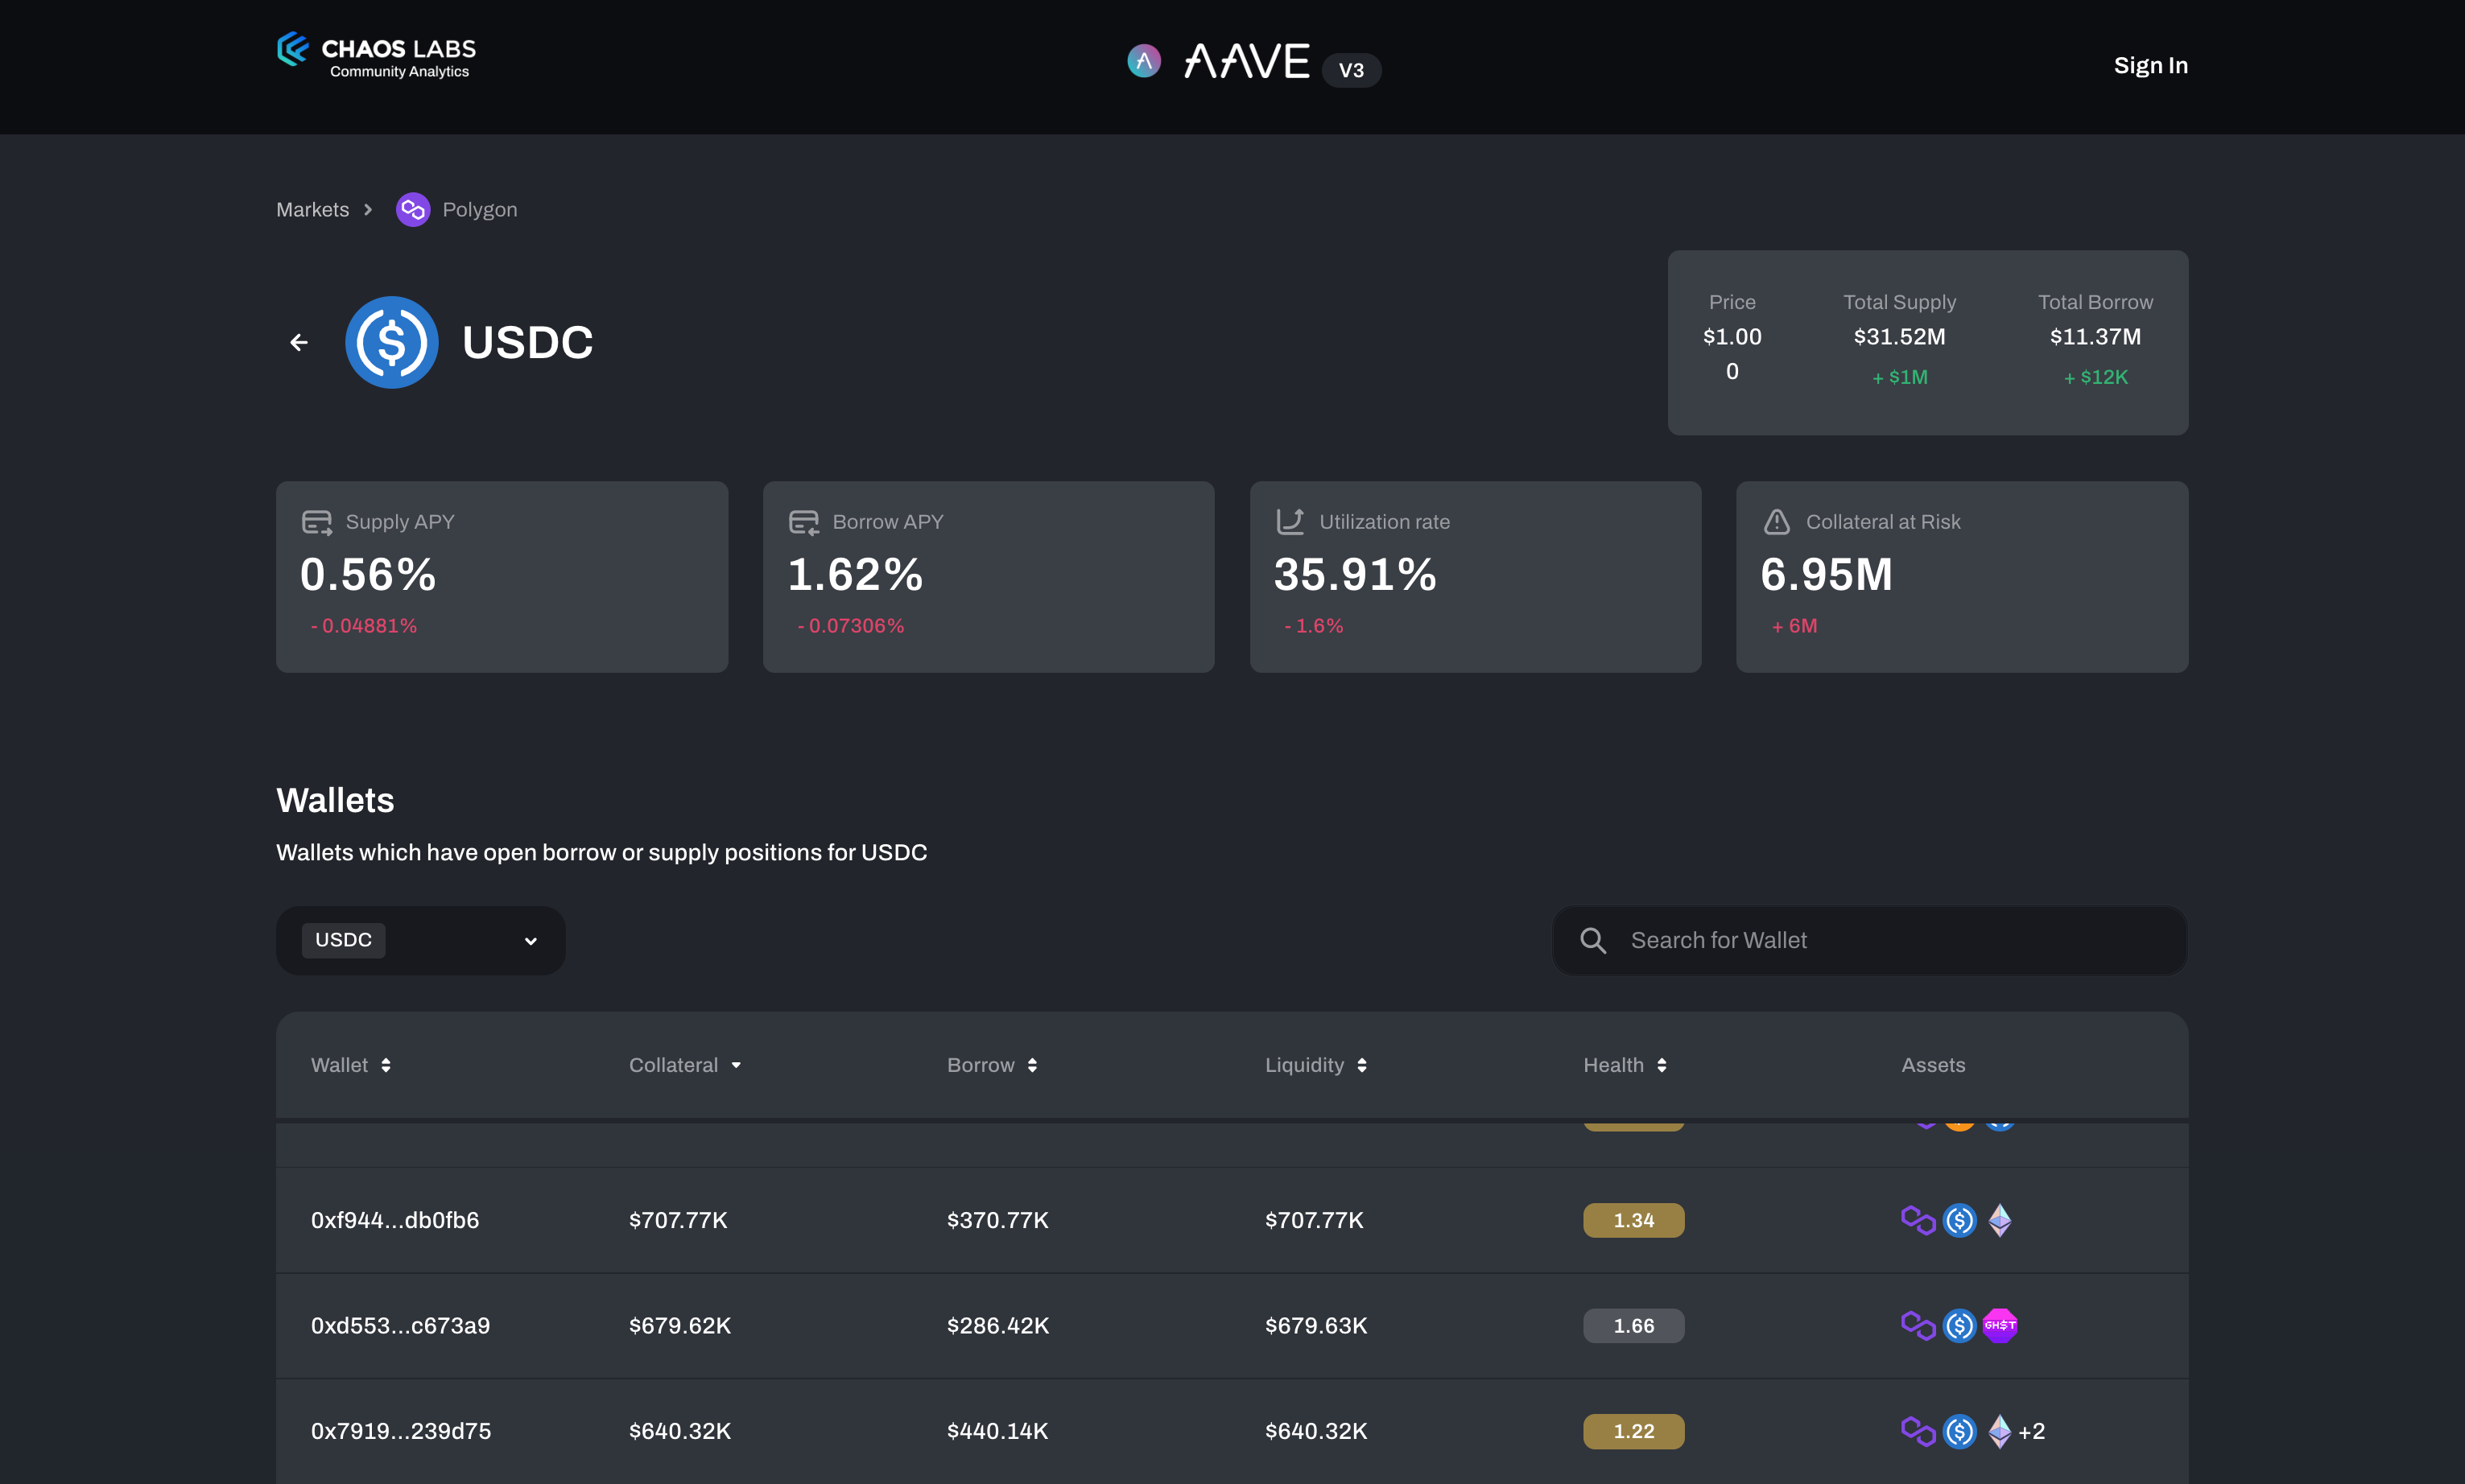Sort table by Health column
This screenshot has width=2465, height=1484.
1661,1065
